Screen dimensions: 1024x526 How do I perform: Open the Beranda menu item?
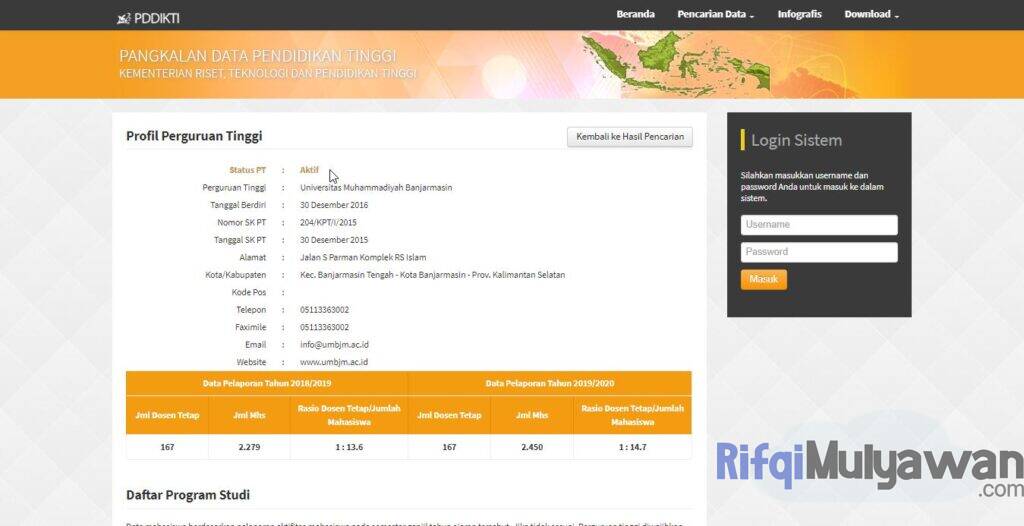[635, 14]
